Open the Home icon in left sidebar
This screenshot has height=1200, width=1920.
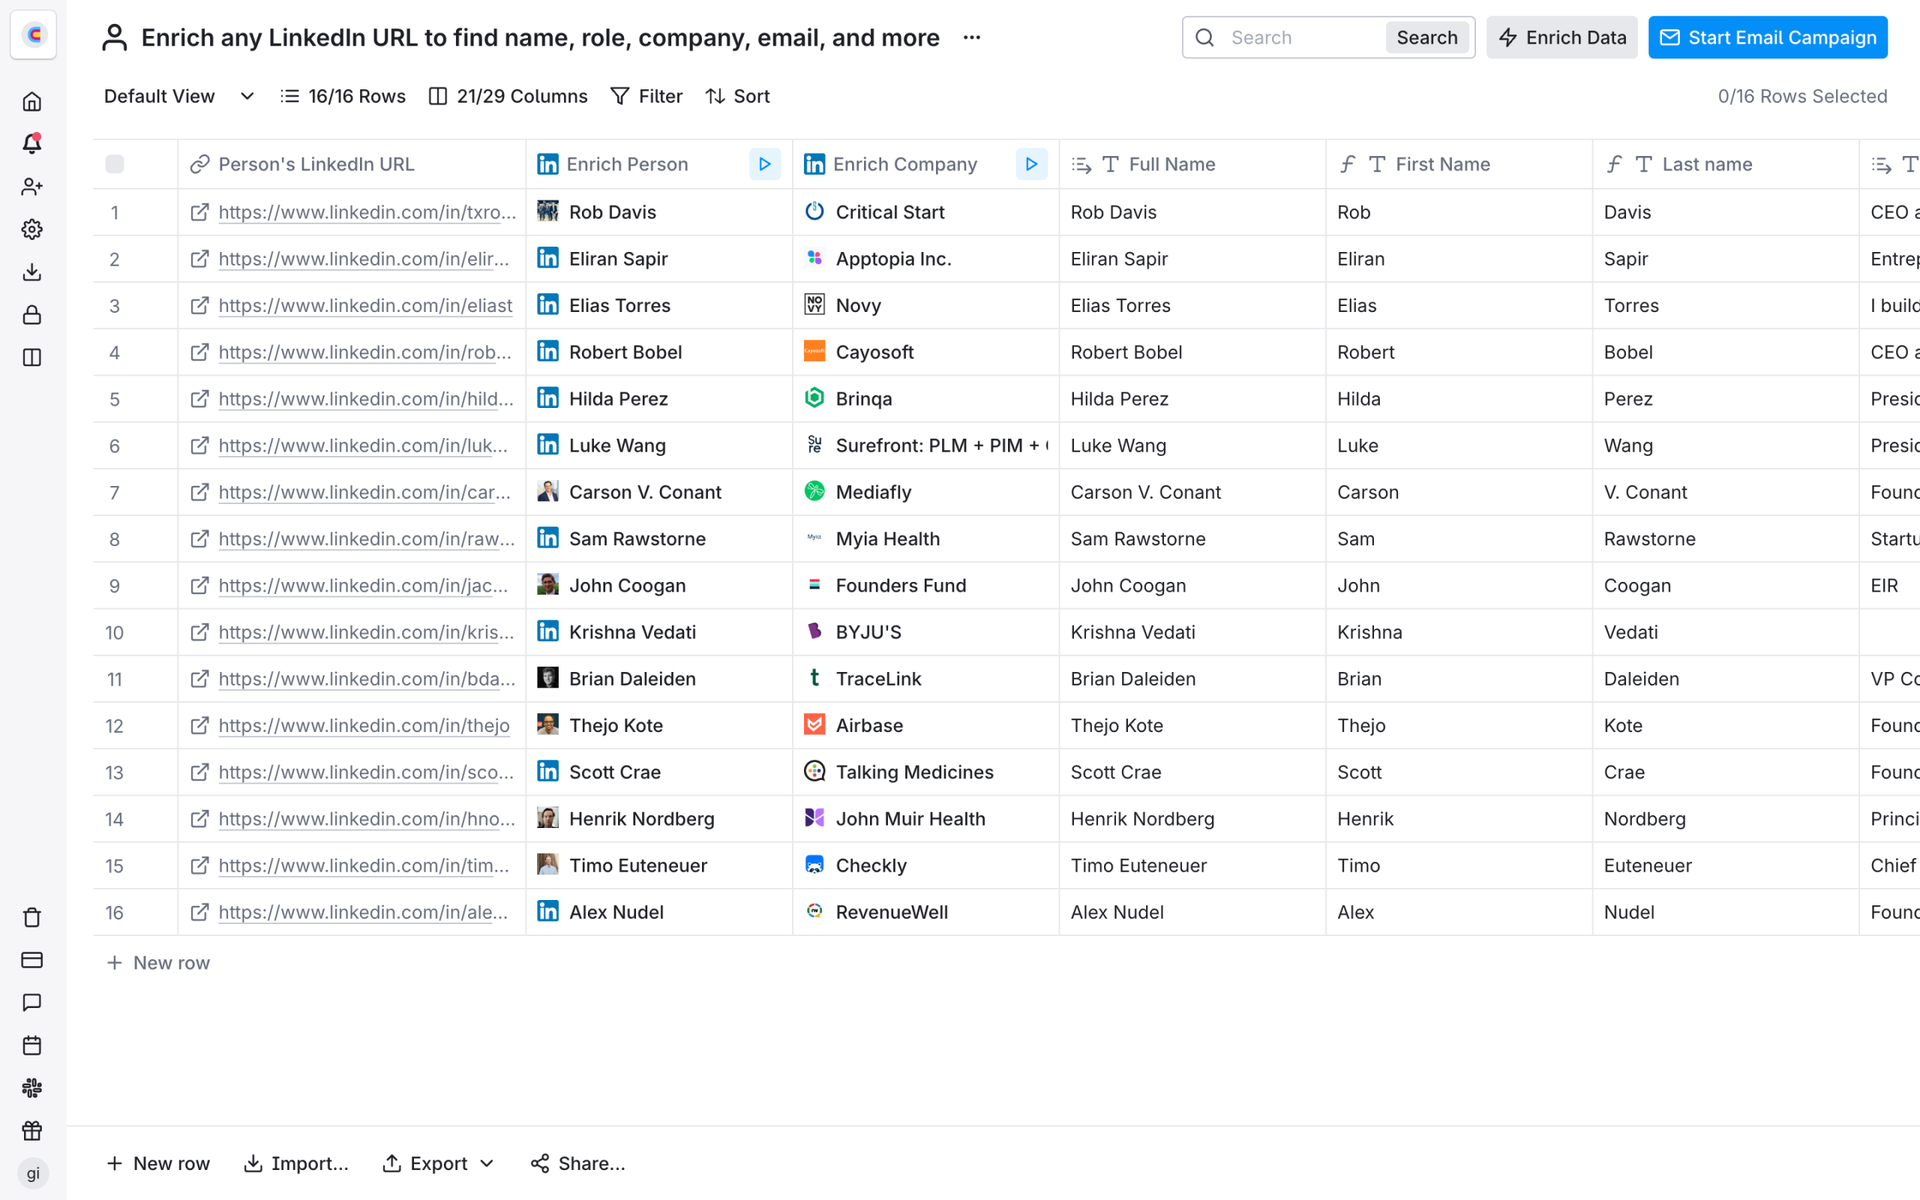click(x=32, y=101)
